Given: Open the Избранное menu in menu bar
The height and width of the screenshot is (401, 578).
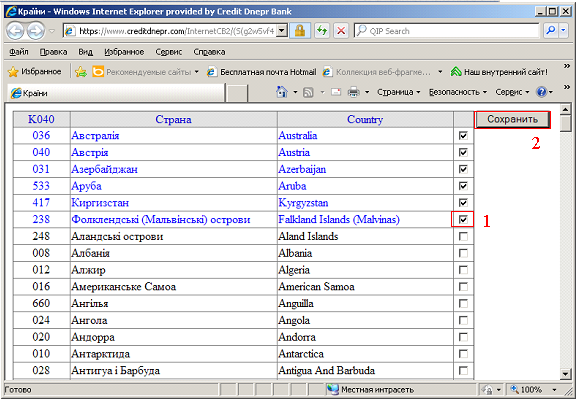Looking at the screenshot, I should click(x=124, y=52).
